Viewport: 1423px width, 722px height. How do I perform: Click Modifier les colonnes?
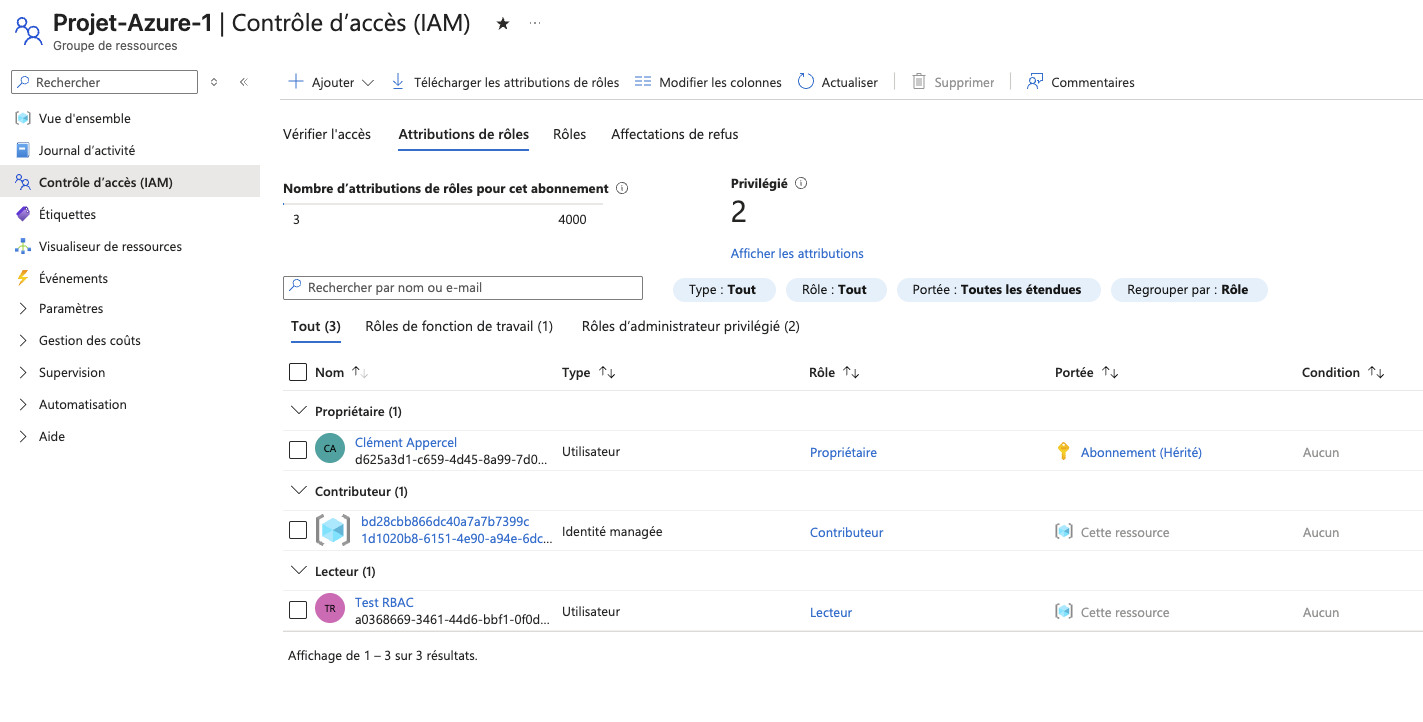(708, 82)
